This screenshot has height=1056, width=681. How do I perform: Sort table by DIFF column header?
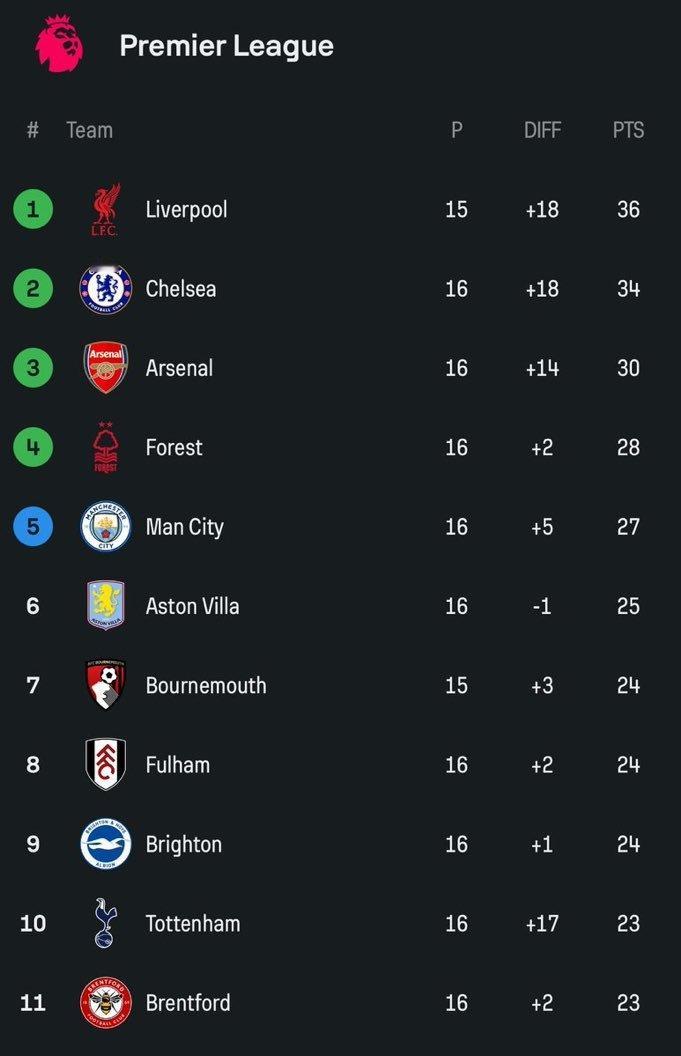coord(542,130)
